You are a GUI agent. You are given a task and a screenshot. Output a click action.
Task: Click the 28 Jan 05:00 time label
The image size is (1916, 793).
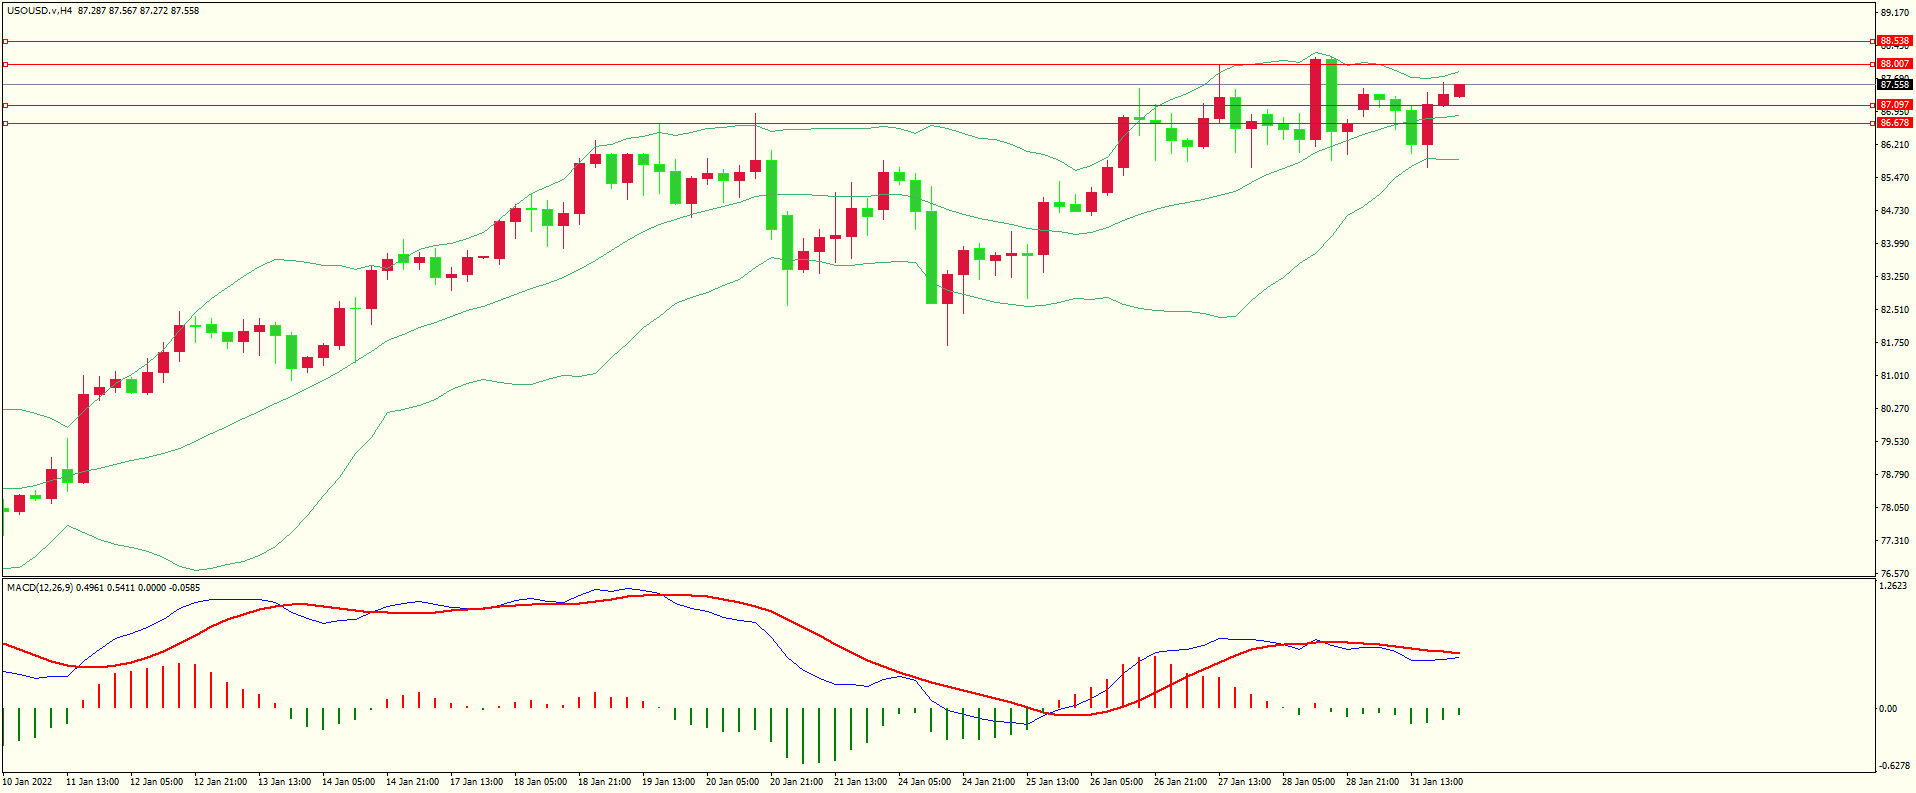[1309, 782]
